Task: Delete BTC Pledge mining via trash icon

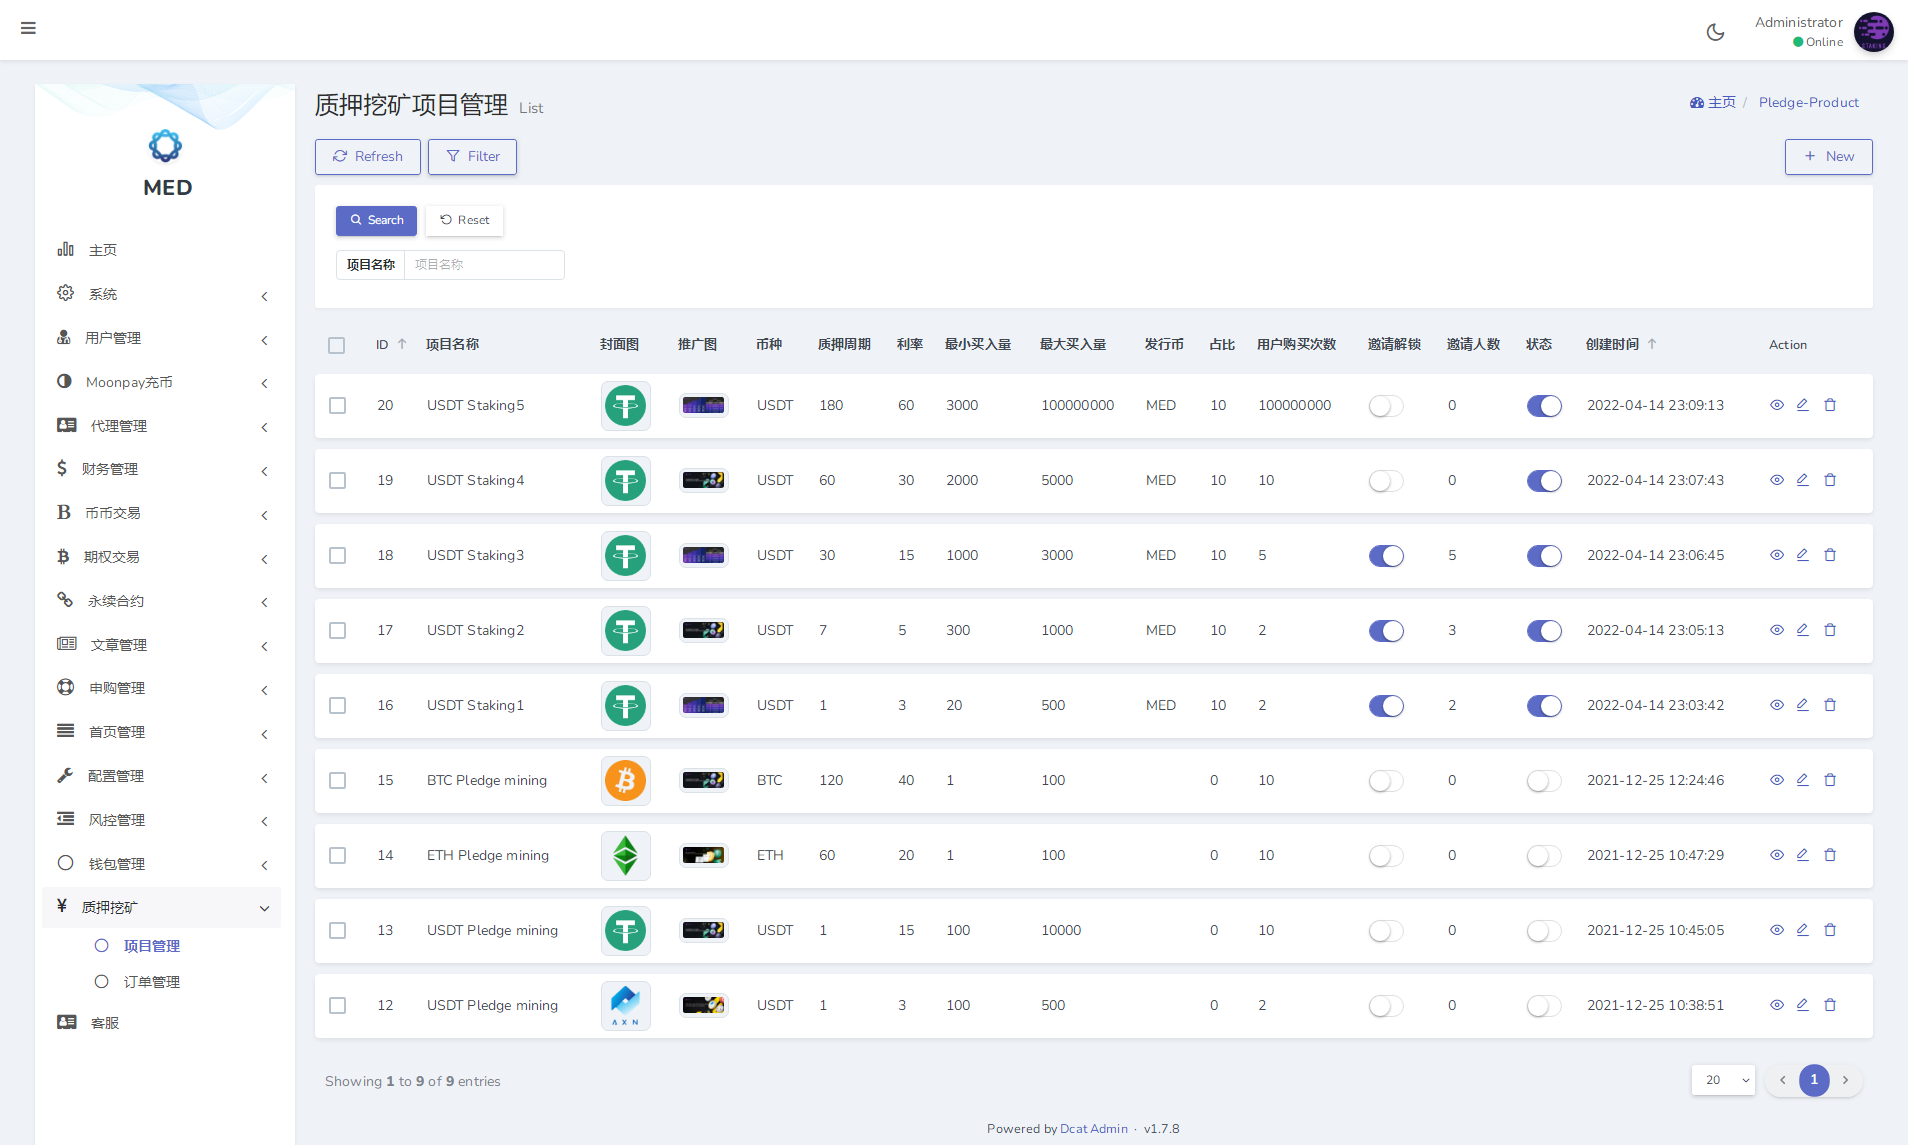Action: [x=1830, y=780]
